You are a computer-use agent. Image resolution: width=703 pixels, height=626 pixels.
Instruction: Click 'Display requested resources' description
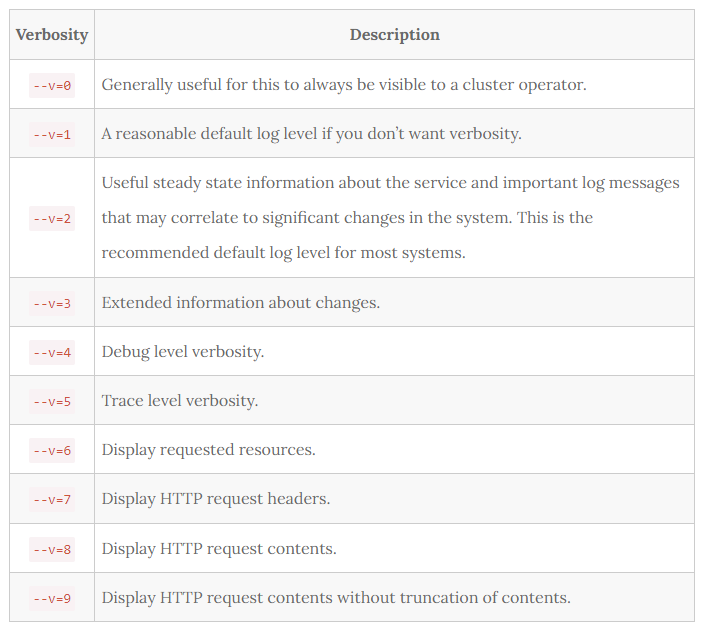coord(208,450)
